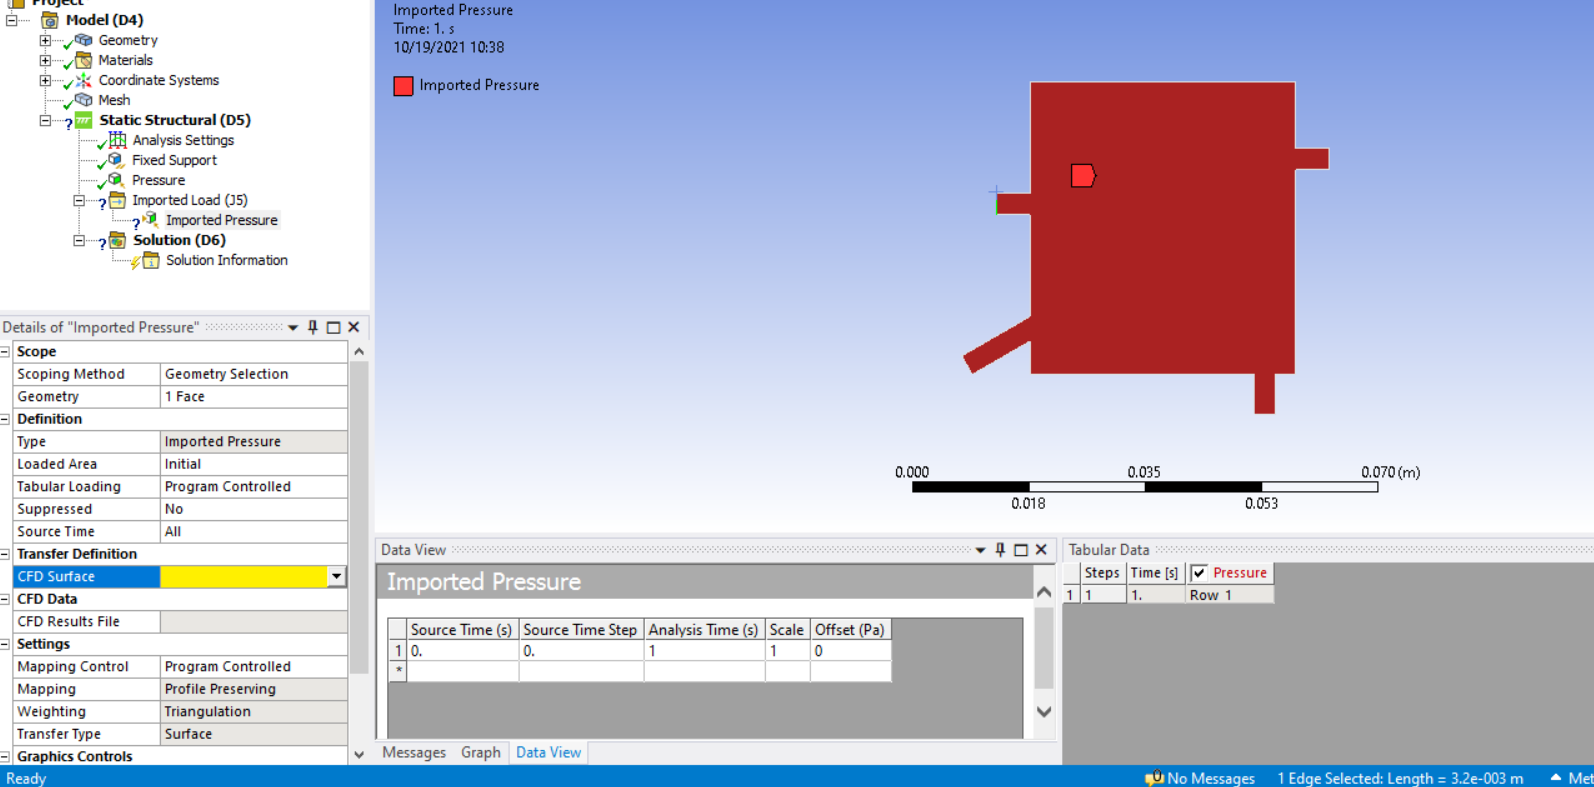The image size is (1594, 787).
Task: Close the Data View panel
Action: pyautogui.click(x=1041, y=550)
